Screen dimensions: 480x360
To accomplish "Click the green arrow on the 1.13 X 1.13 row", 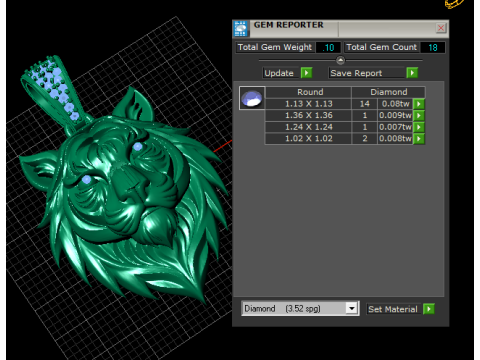I will [x=419, y=104].
